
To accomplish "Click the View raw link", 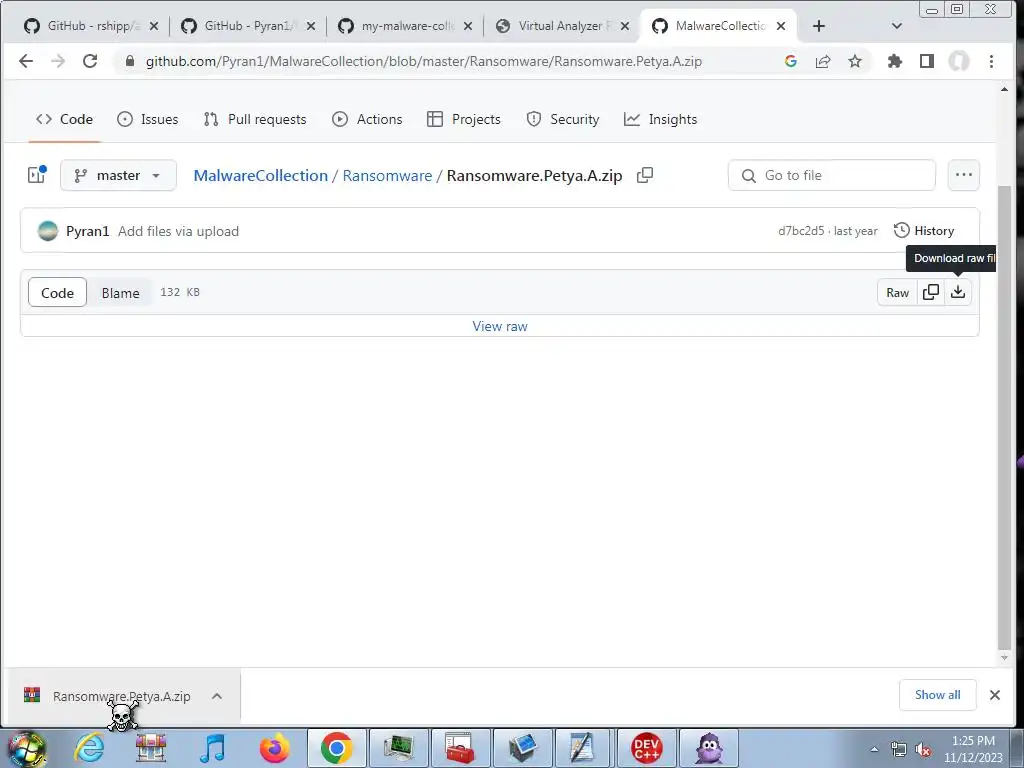I will [x=500, y=326].
